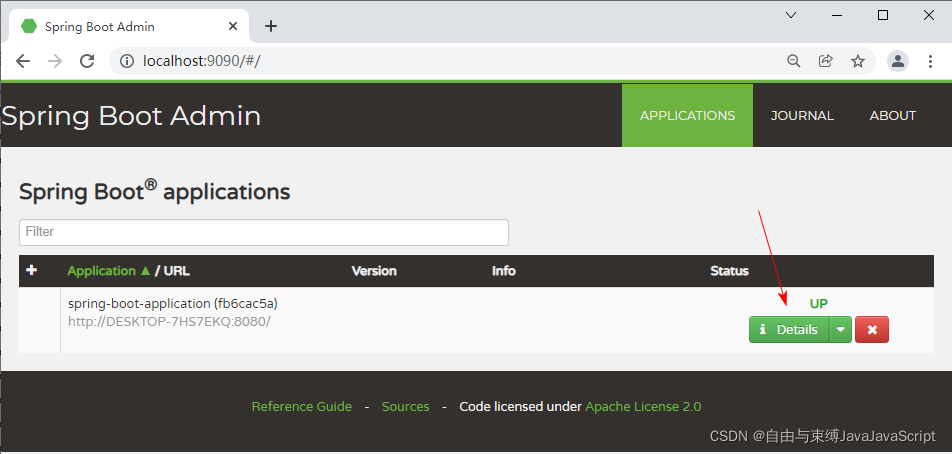Image resolution: width=952 pixels, height=454 pixels.
Task: Open the ABOUT nav tab
Action: pos(892,115)
